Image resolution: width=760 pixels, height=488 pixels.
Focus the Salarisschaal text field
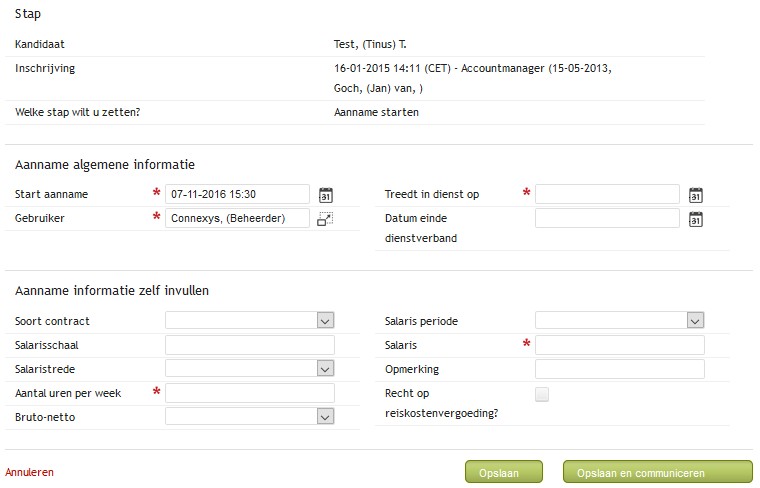click(x=250, y=345)
